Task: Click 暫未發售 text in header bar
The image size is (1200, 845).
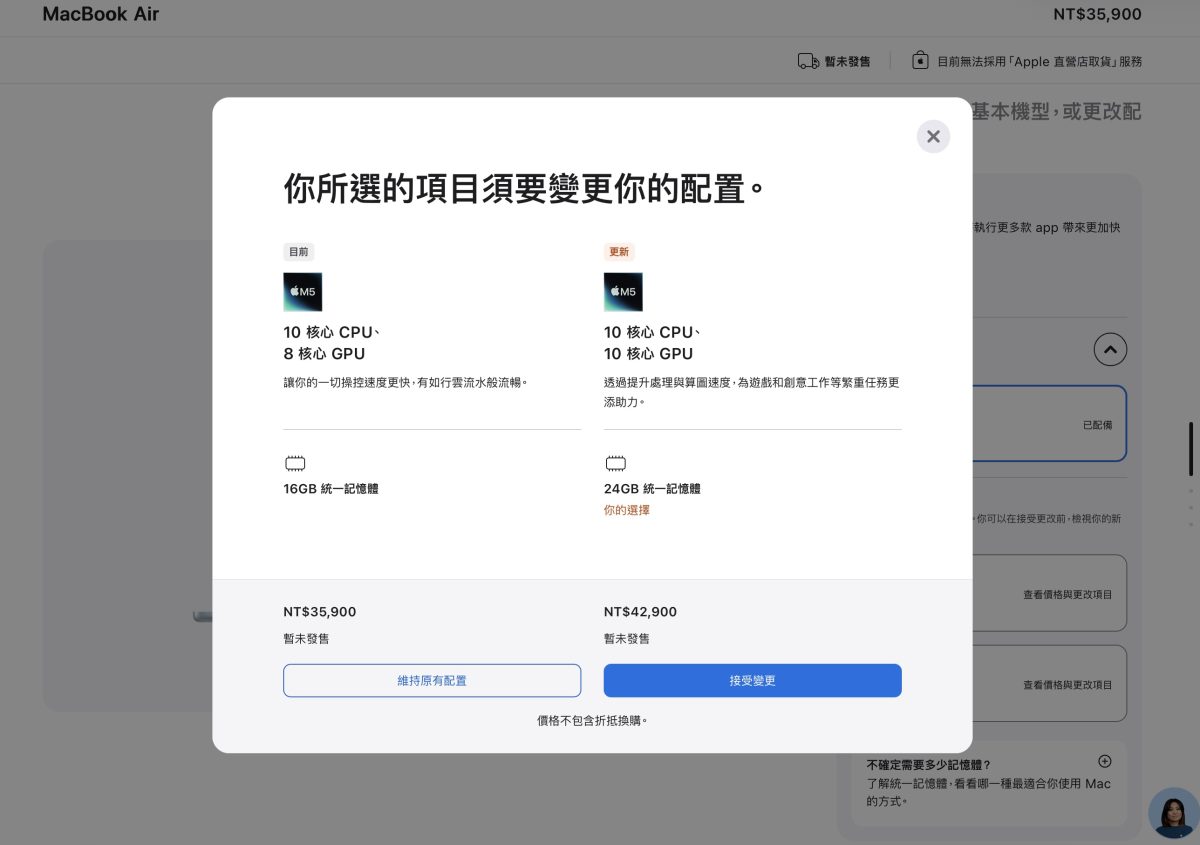Action: [847, 61]
